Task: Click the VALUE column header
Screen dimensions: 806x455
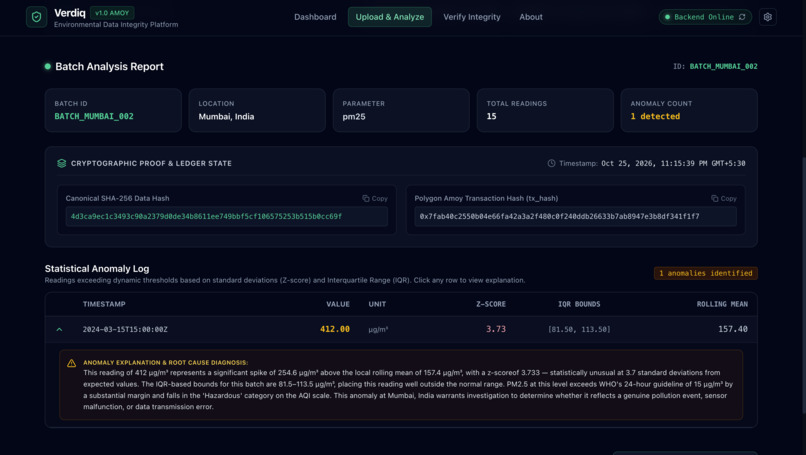Action: (x=338, y=304)
